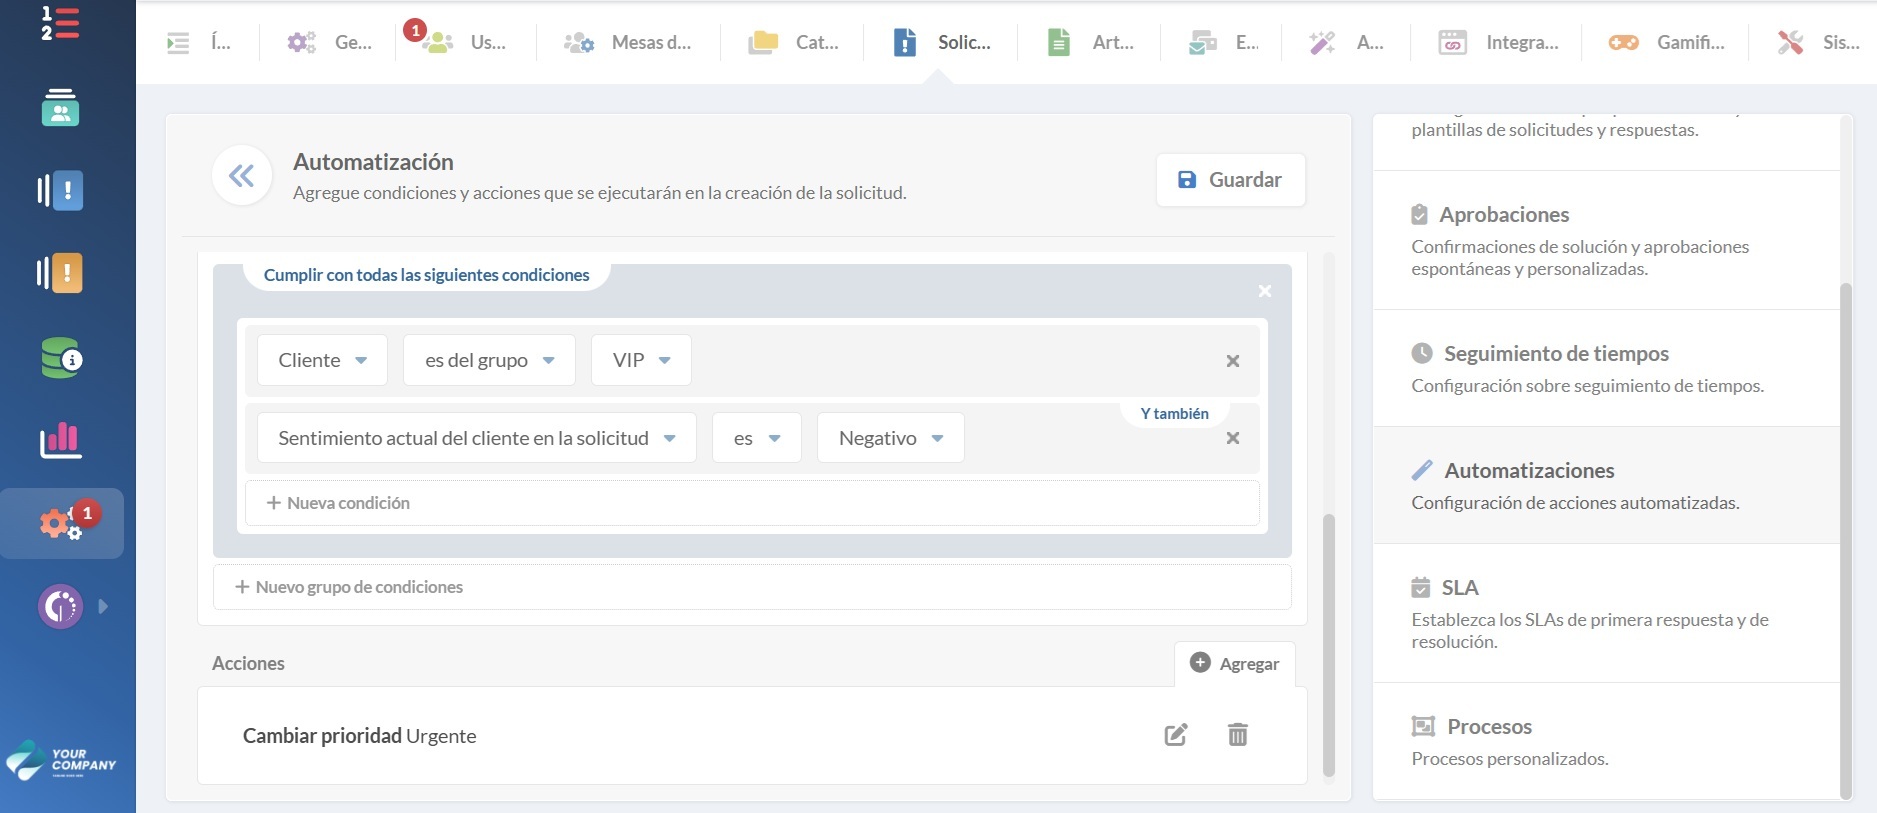Open the customers sidebar icon
The width and height of the screenshot is (1877, 813).
[61, 108]
